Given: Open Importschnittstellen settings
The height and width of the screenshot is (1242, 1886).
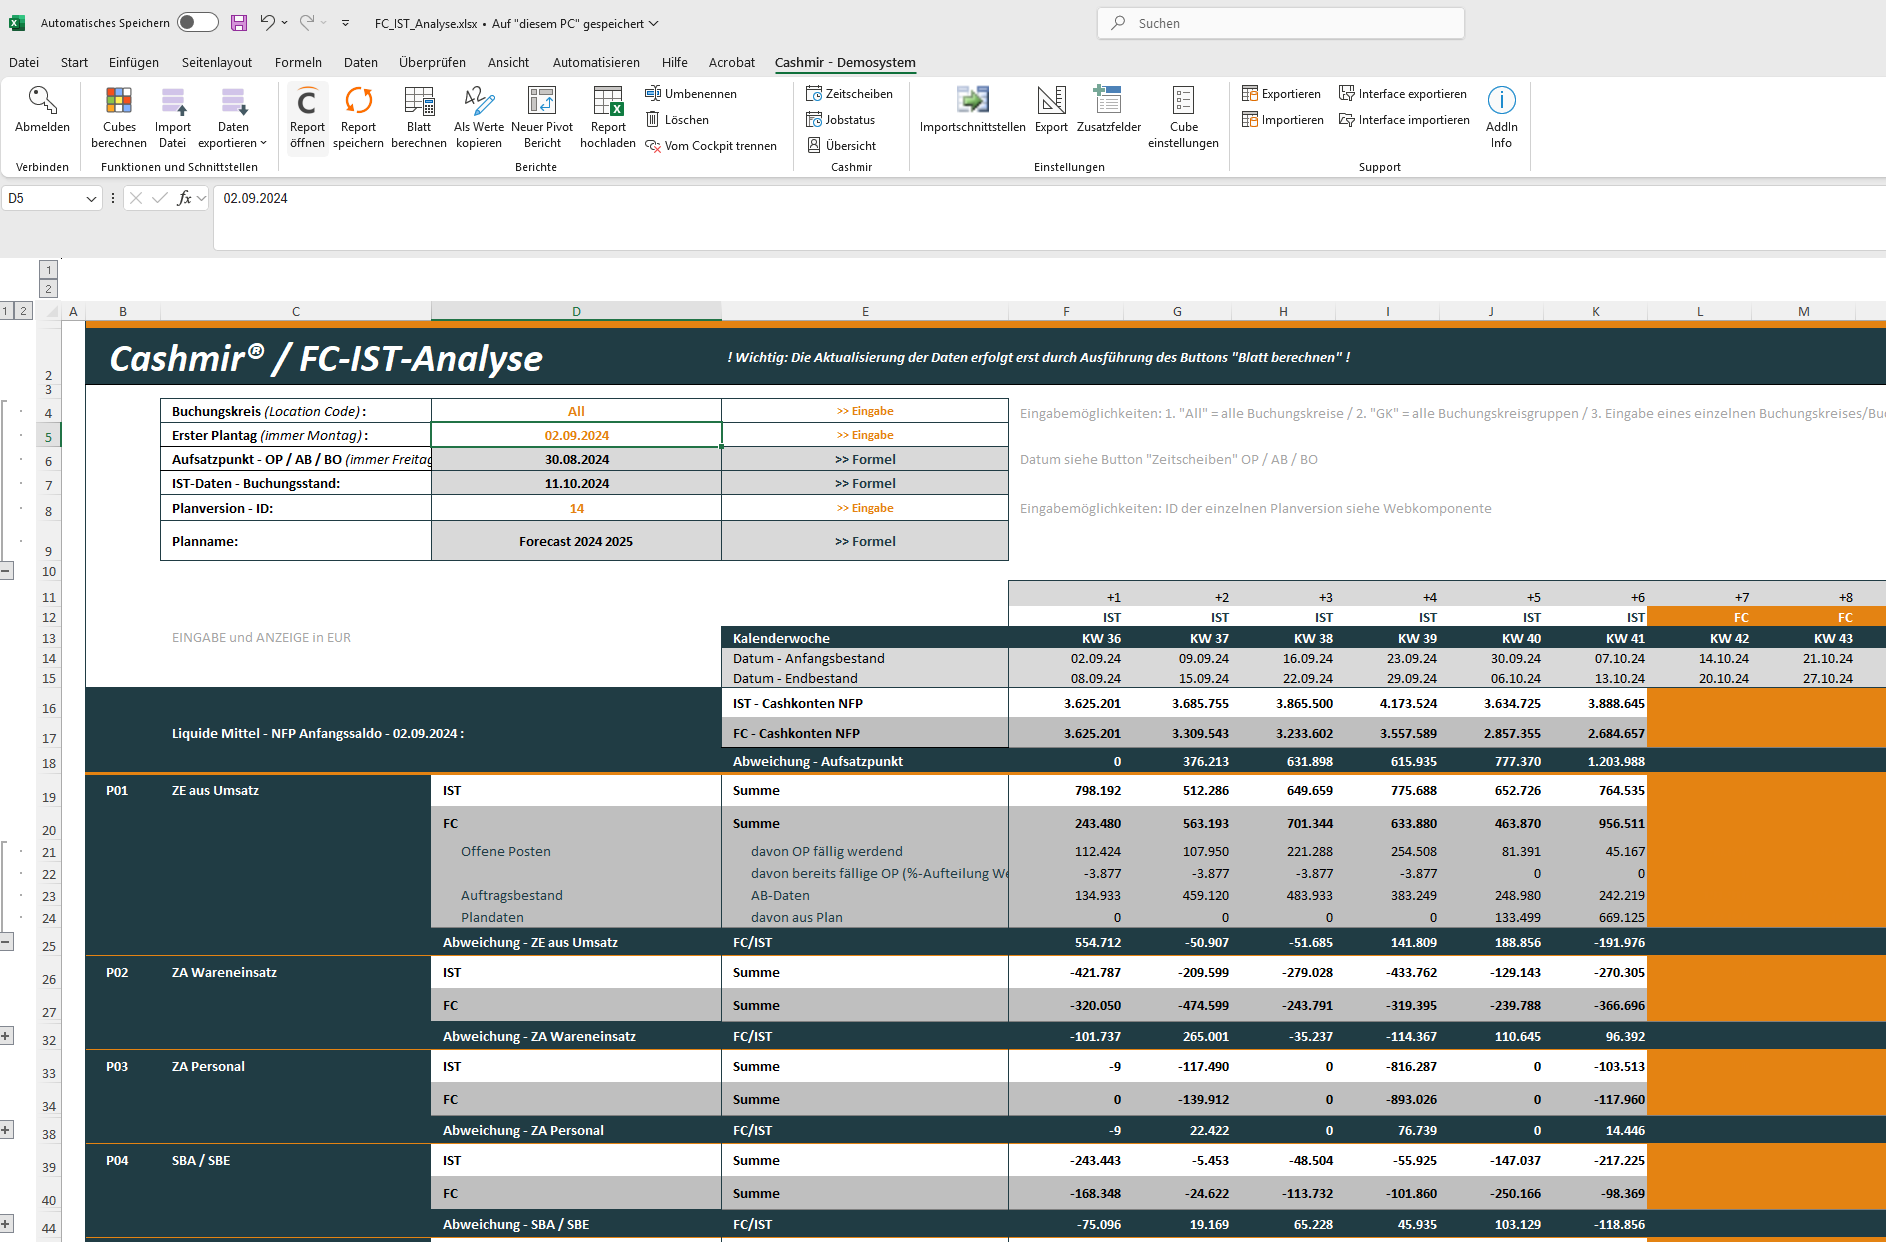Looking at the screenshot, I should click(973, 110).
